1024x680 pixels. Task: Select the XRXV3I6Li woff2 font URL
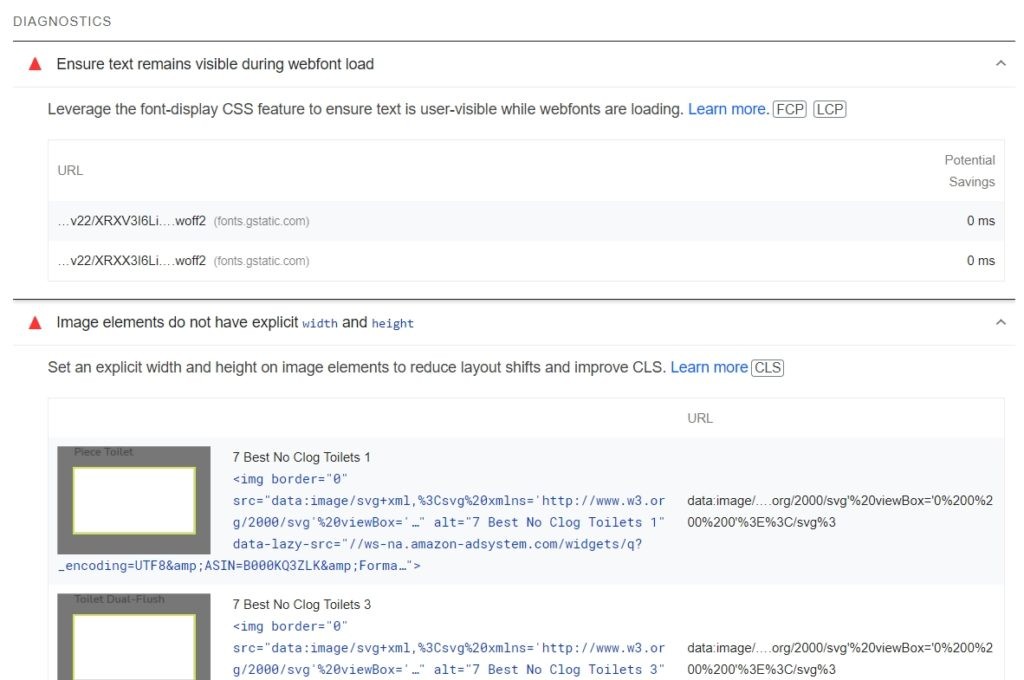[132, 221]
